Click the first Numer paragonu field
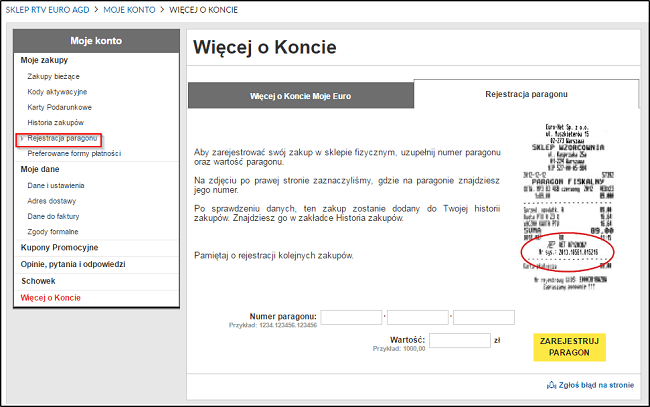650x407 pixels. [x=352, y=317]
